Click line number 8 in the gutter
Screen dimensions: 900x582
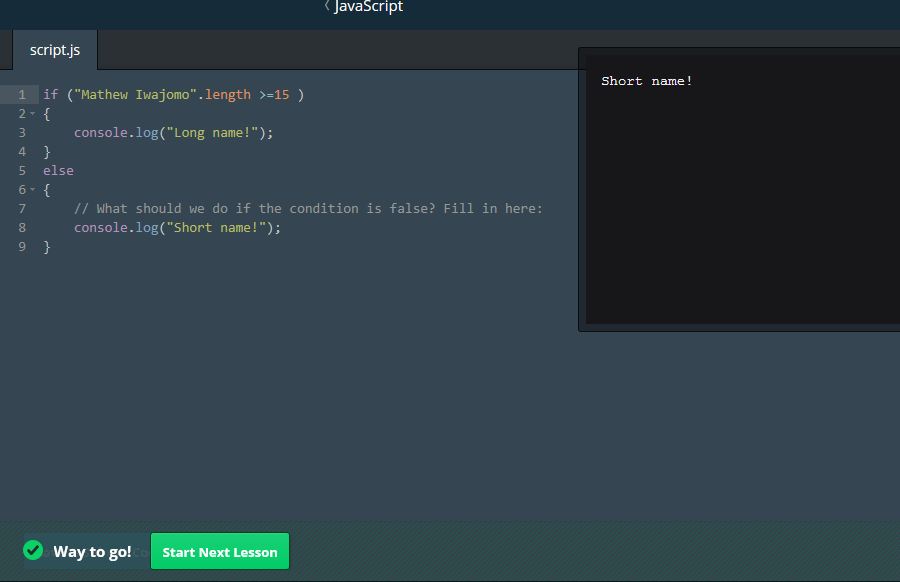[22, 227]
